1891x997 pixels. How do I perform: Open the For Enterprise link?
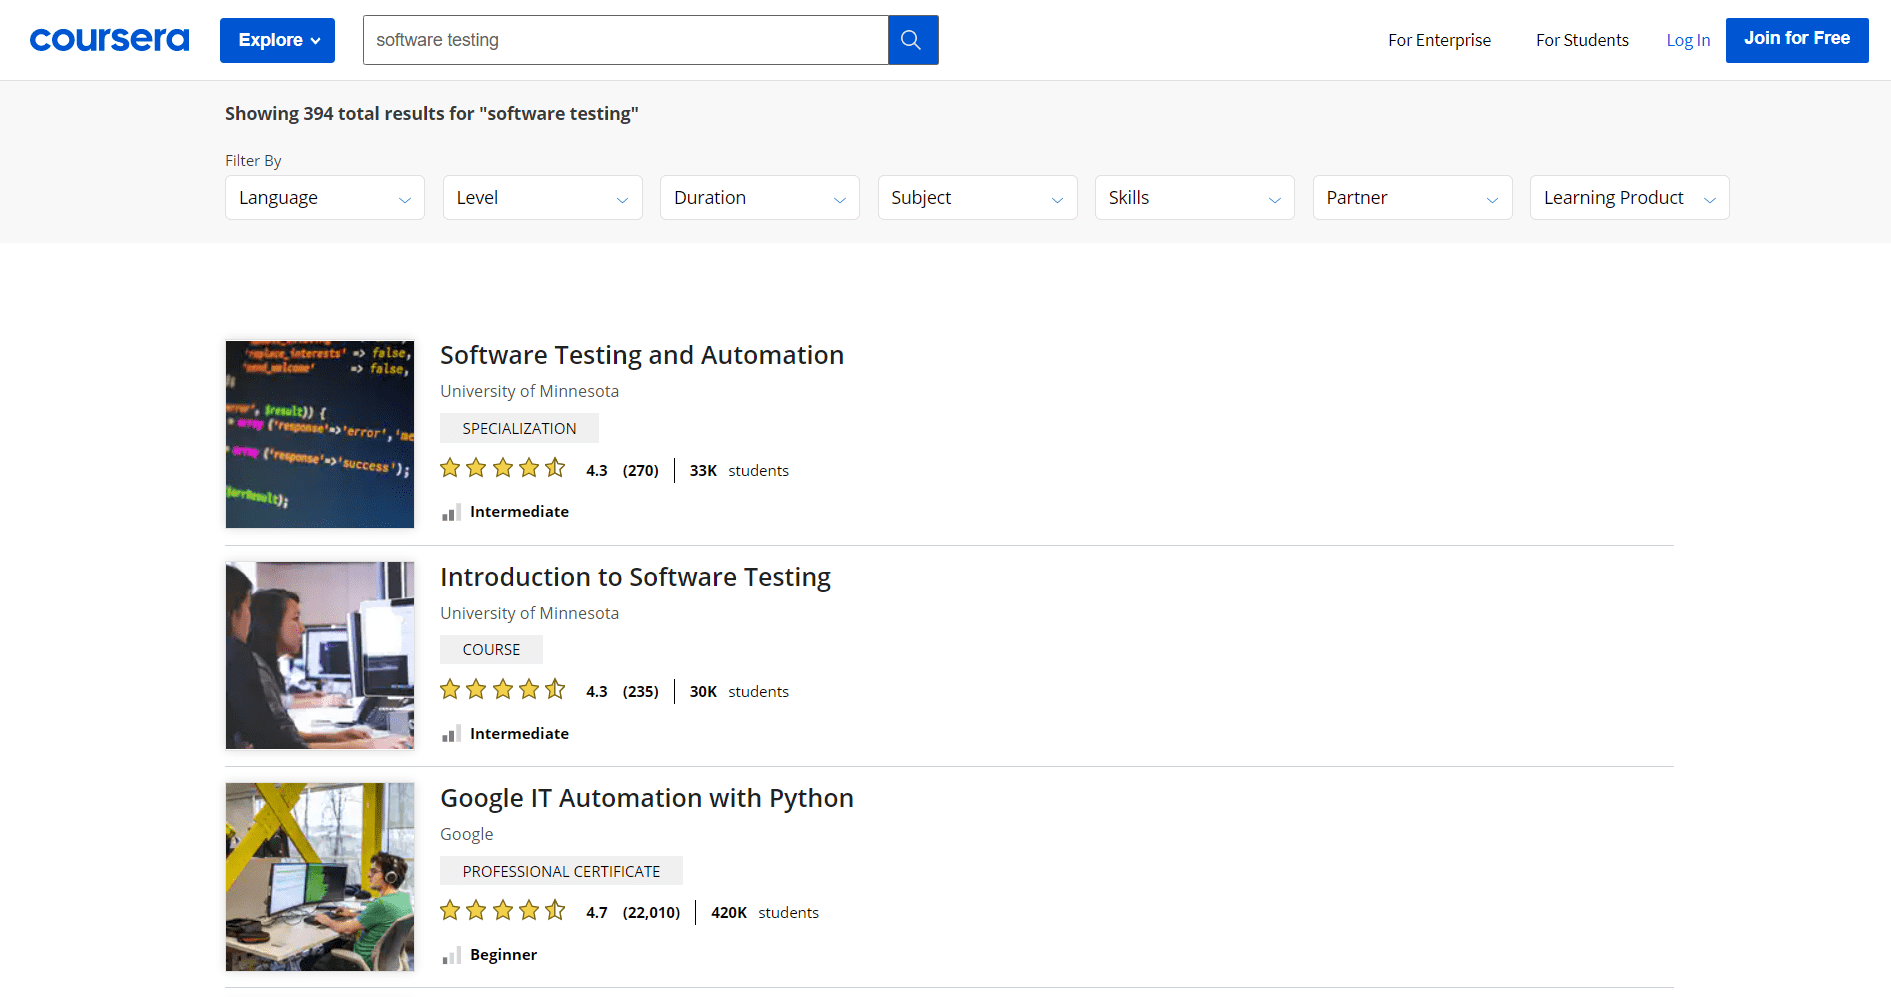1439,40
